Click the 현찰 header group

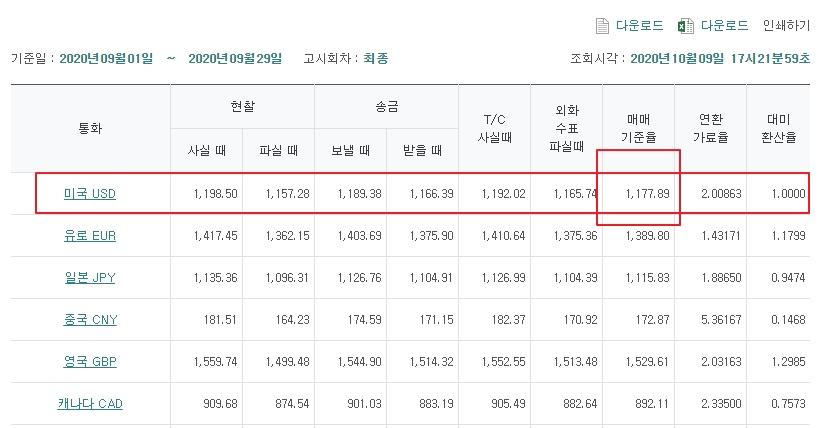(x=242, y=106)
